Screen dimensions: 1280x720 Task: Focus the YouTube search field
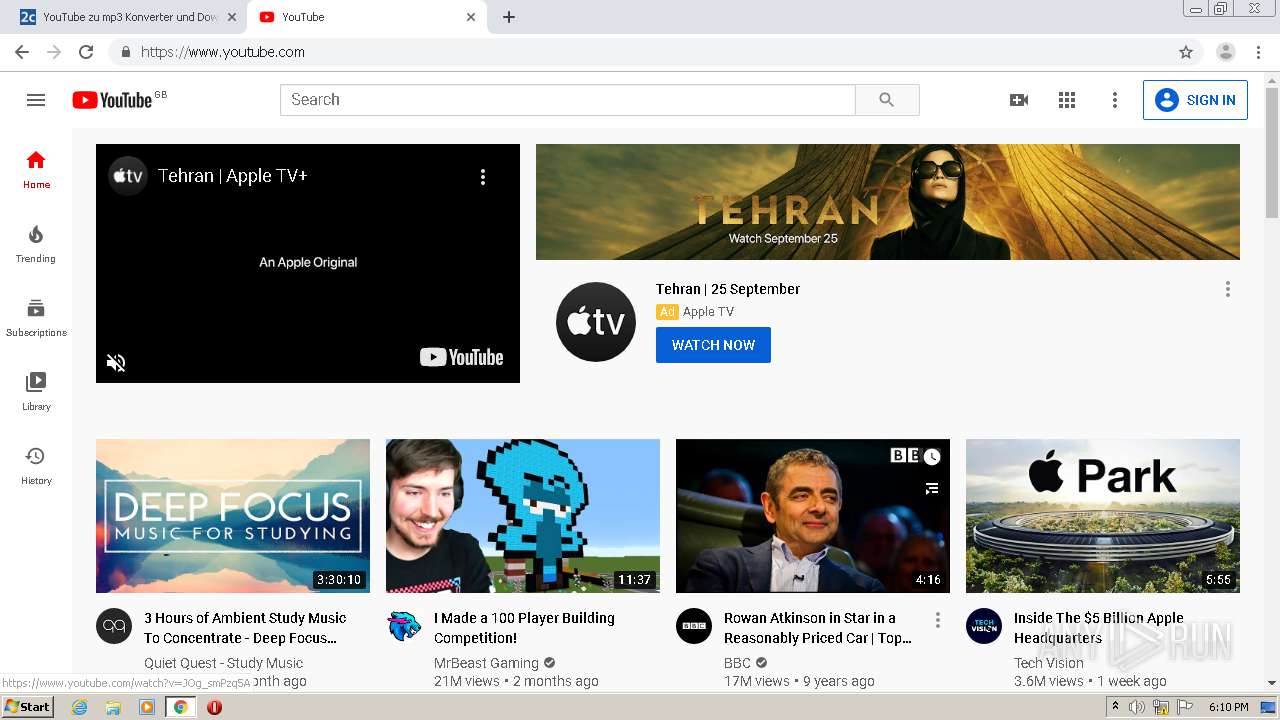click(x=568, y=100)
